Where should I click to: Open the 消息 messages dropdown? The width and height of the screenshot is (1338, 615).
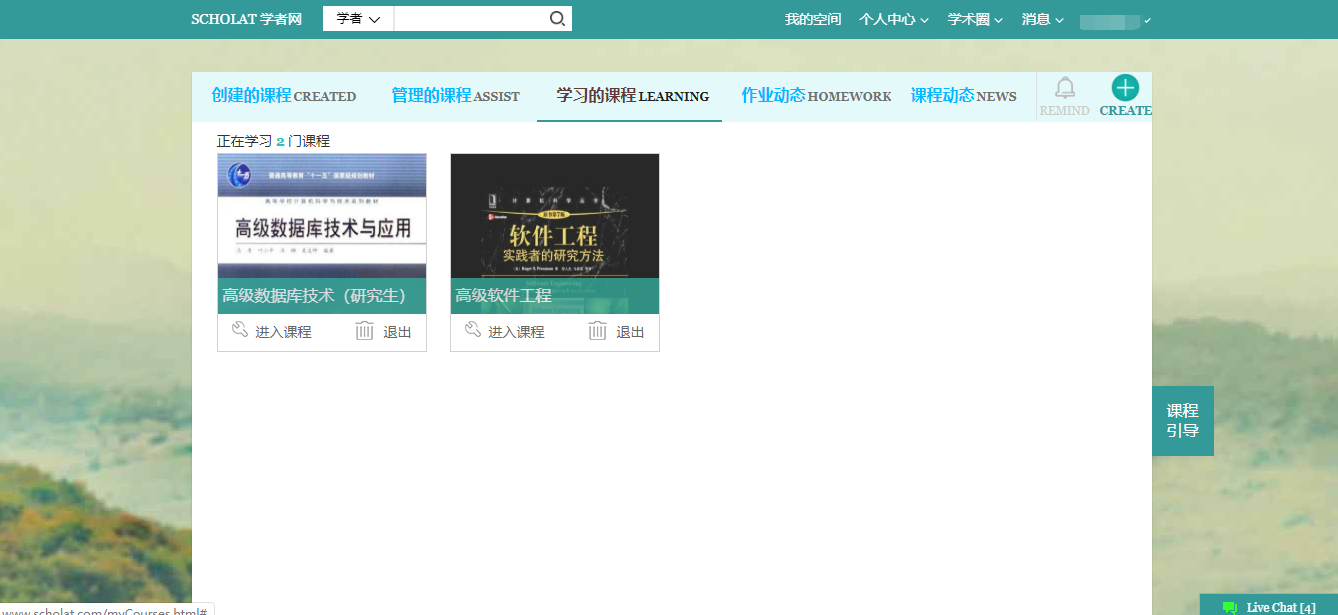click(x=1042, y=19)
